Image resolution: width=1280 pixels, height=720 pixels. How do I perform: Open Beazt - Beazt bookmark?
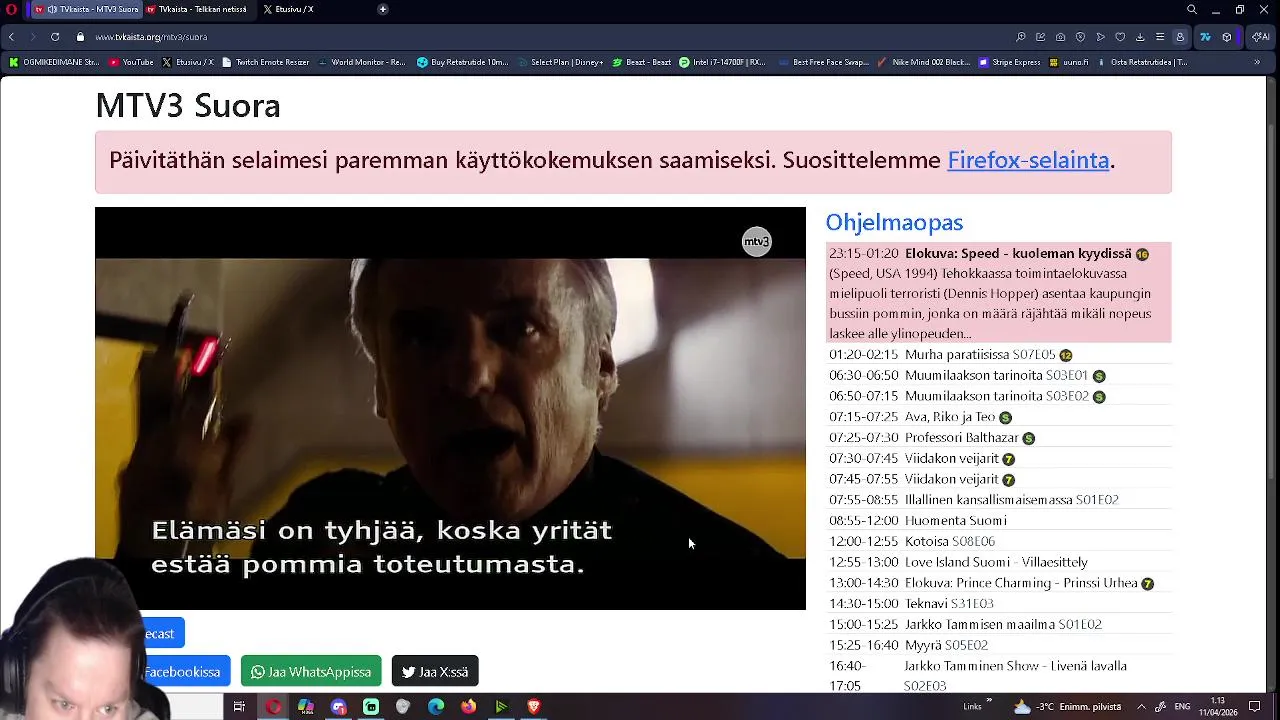tap(641, 62)
